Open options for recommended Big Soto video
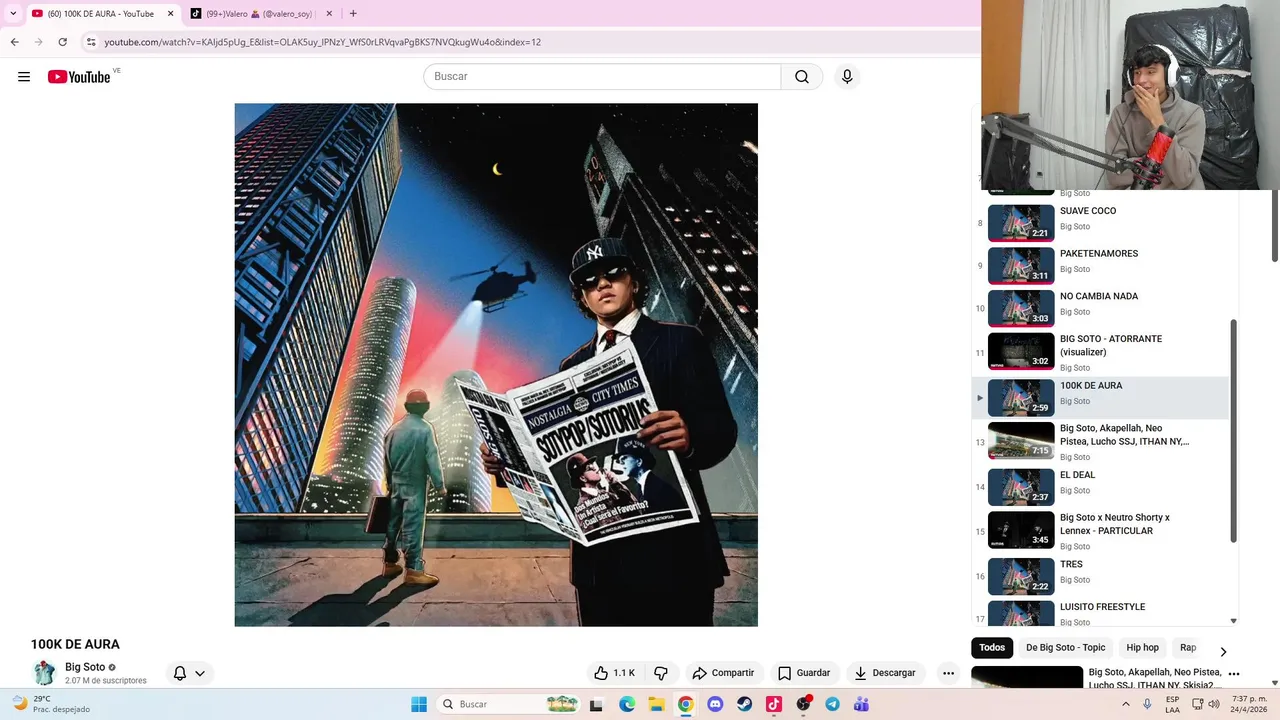The image size is (1280, 720). pyautogui.click(x=1233, y=674)
